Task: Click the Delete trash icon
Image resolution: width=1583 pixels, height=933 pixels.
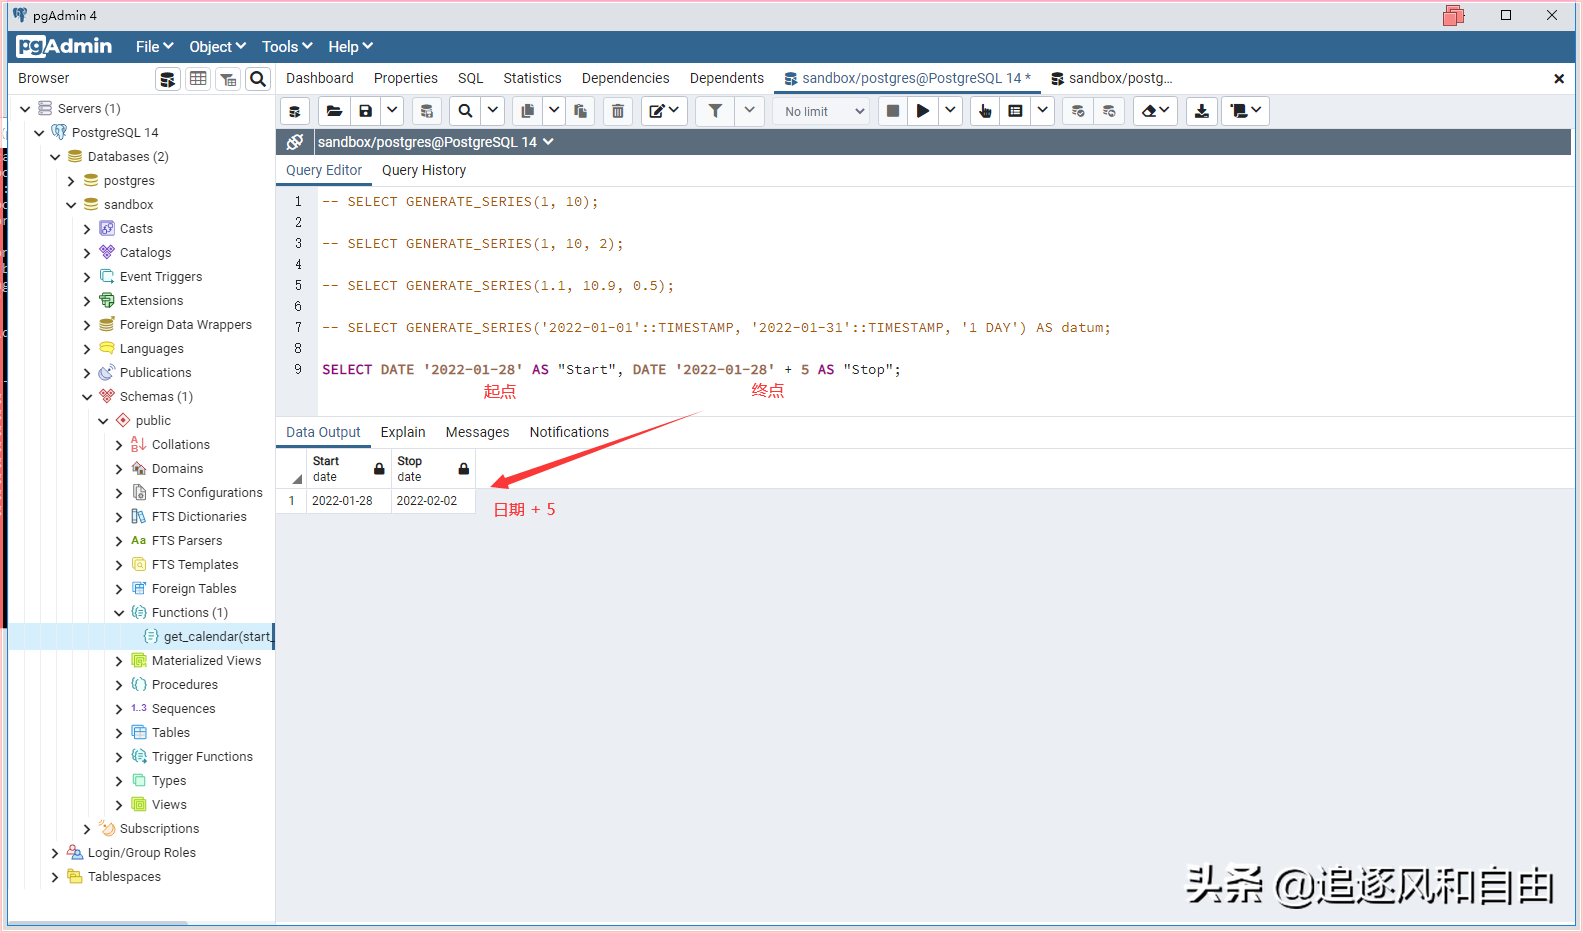Action: tap(618, 111)
